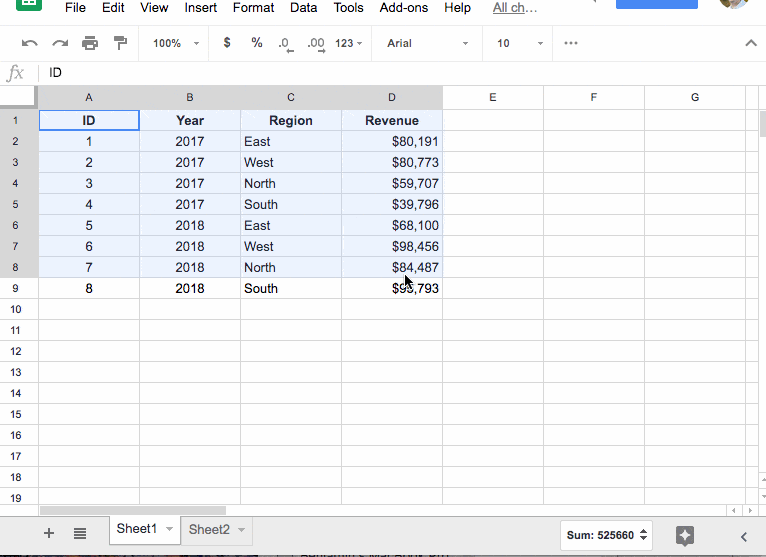Click the redo arrow icon
The height and width of the screenshot is (557, 766).
[60, 43]
